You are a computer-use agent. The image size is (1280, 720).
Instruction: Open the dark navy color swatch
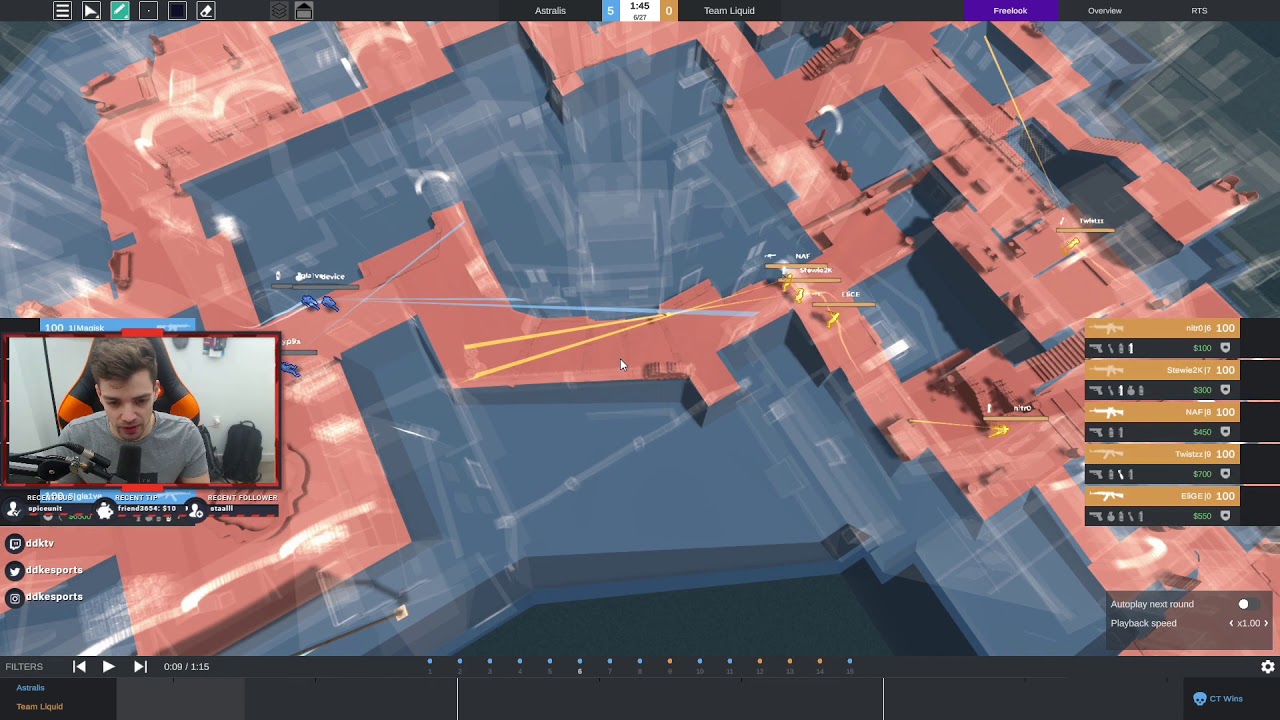click(x=177, y=11)
